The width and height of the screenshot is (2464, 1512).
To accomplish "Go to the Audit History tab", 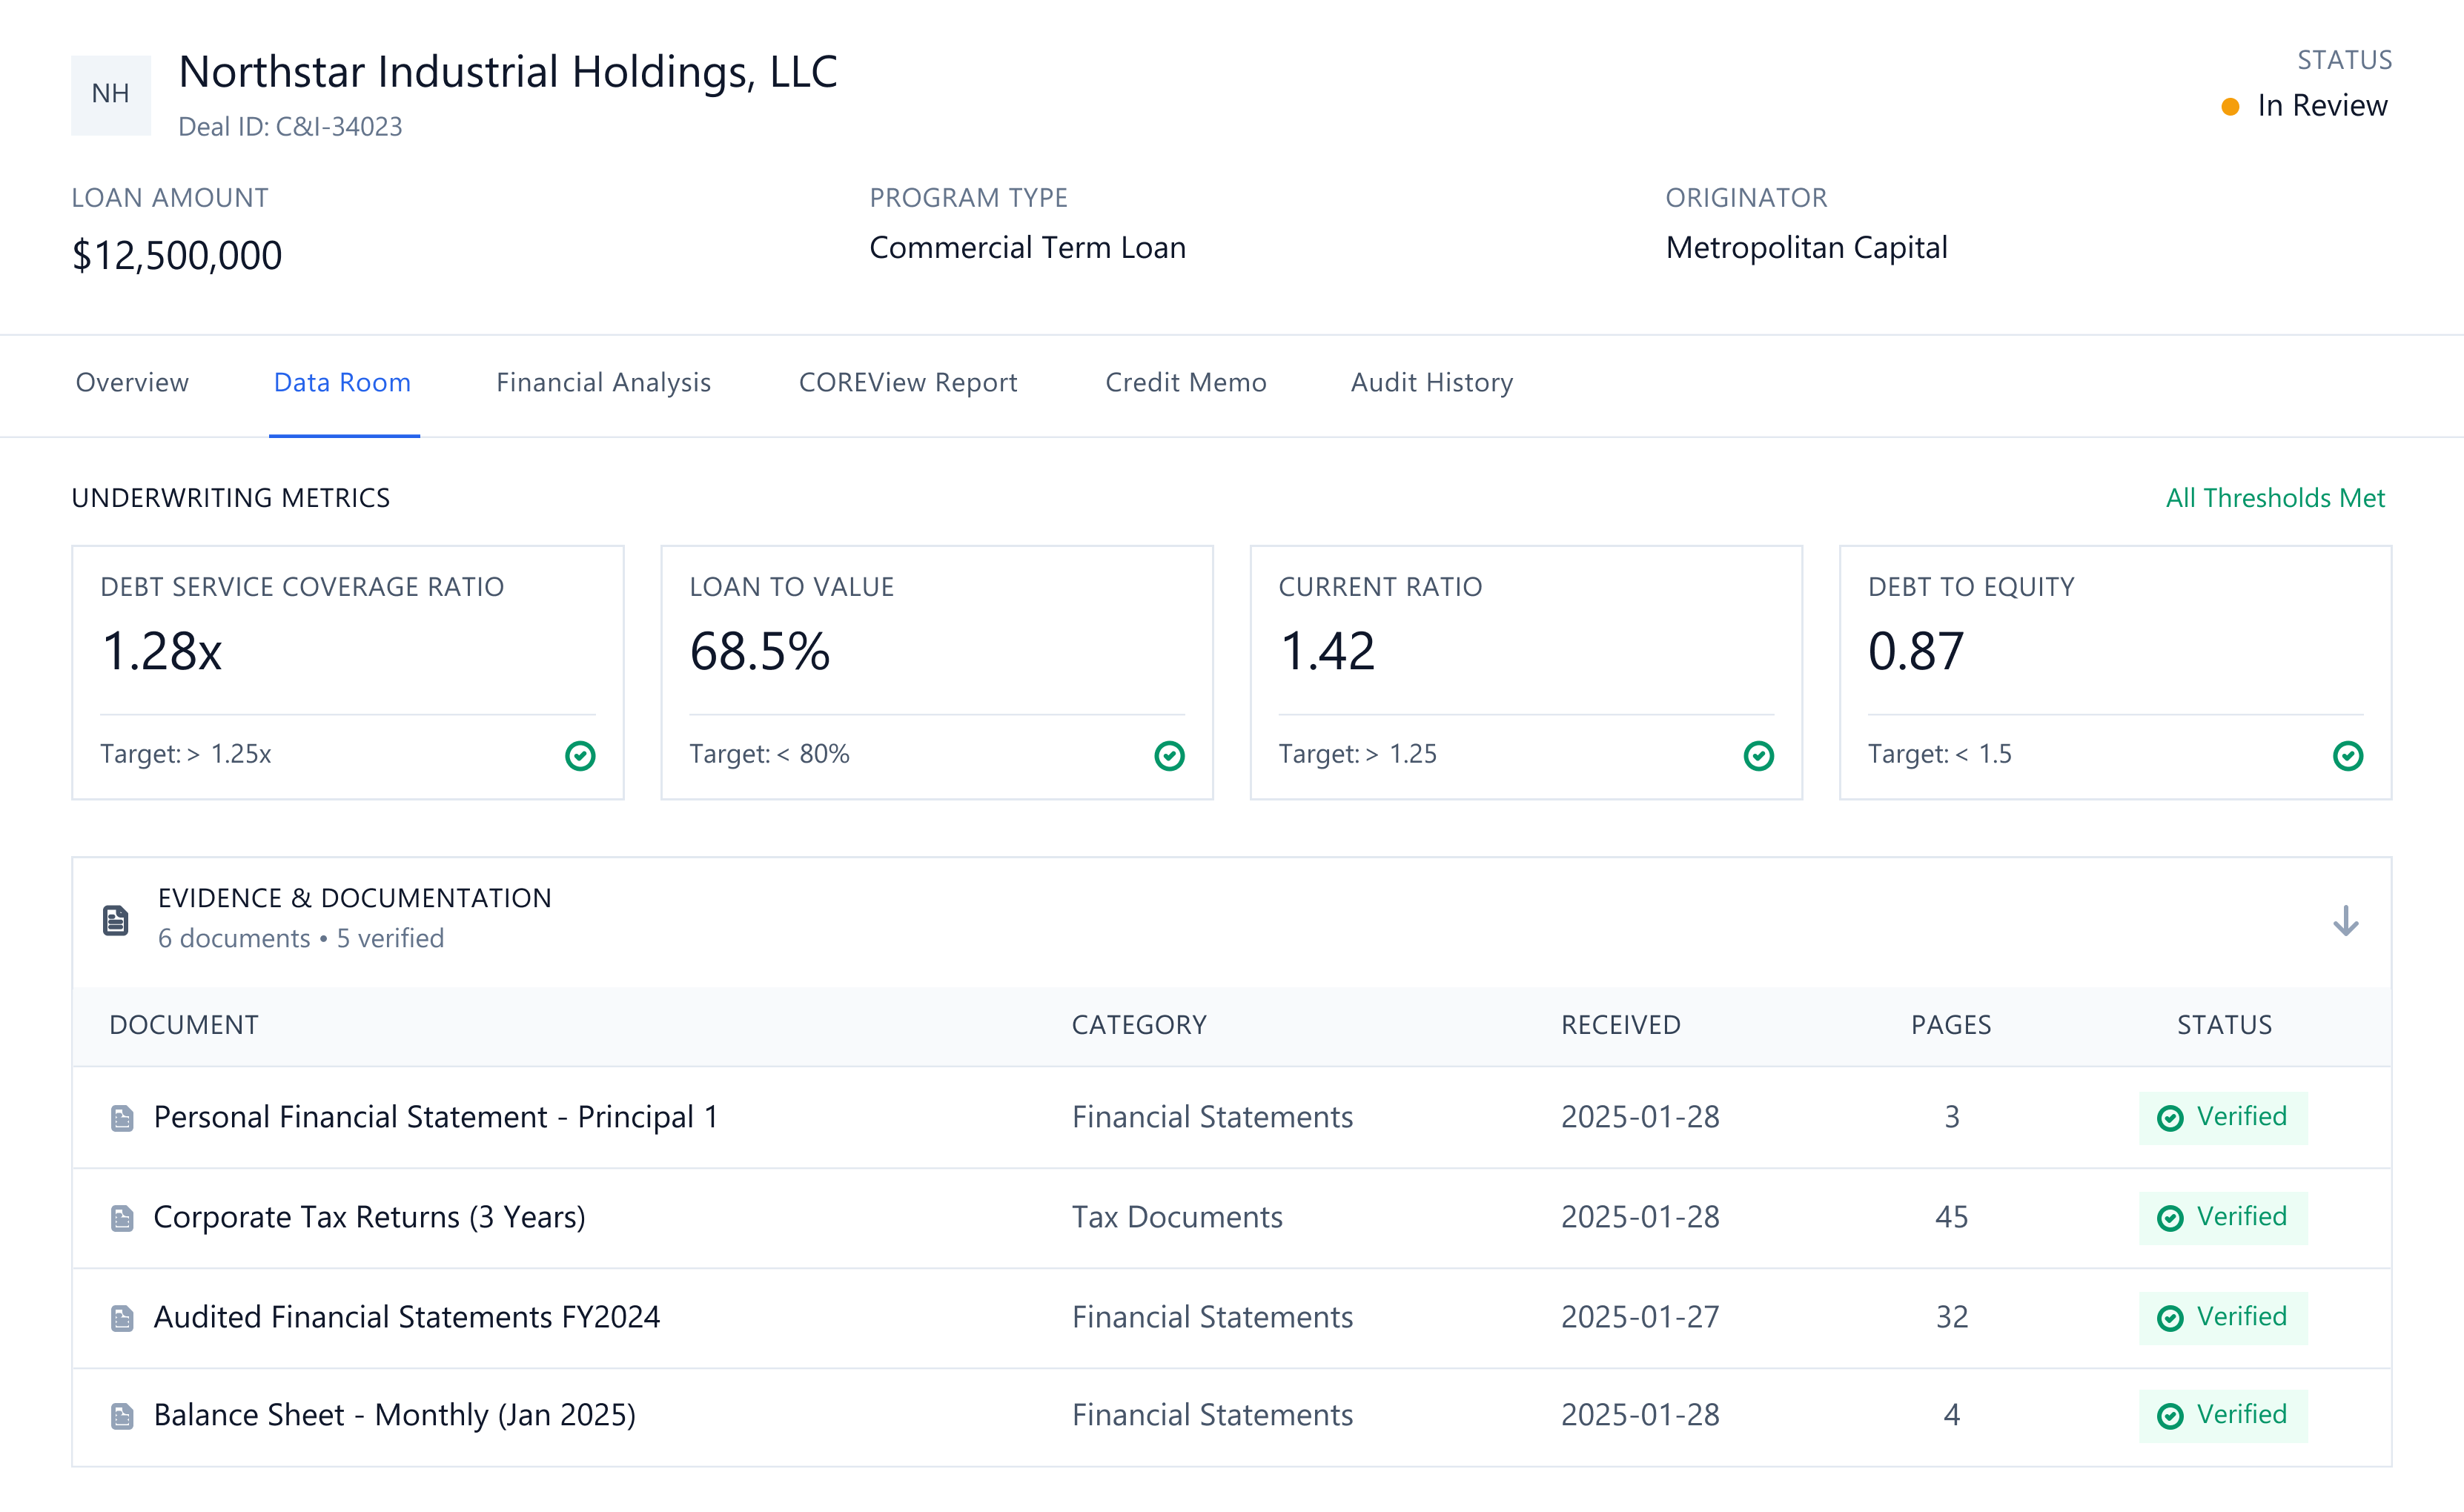I will point(1431,383).
